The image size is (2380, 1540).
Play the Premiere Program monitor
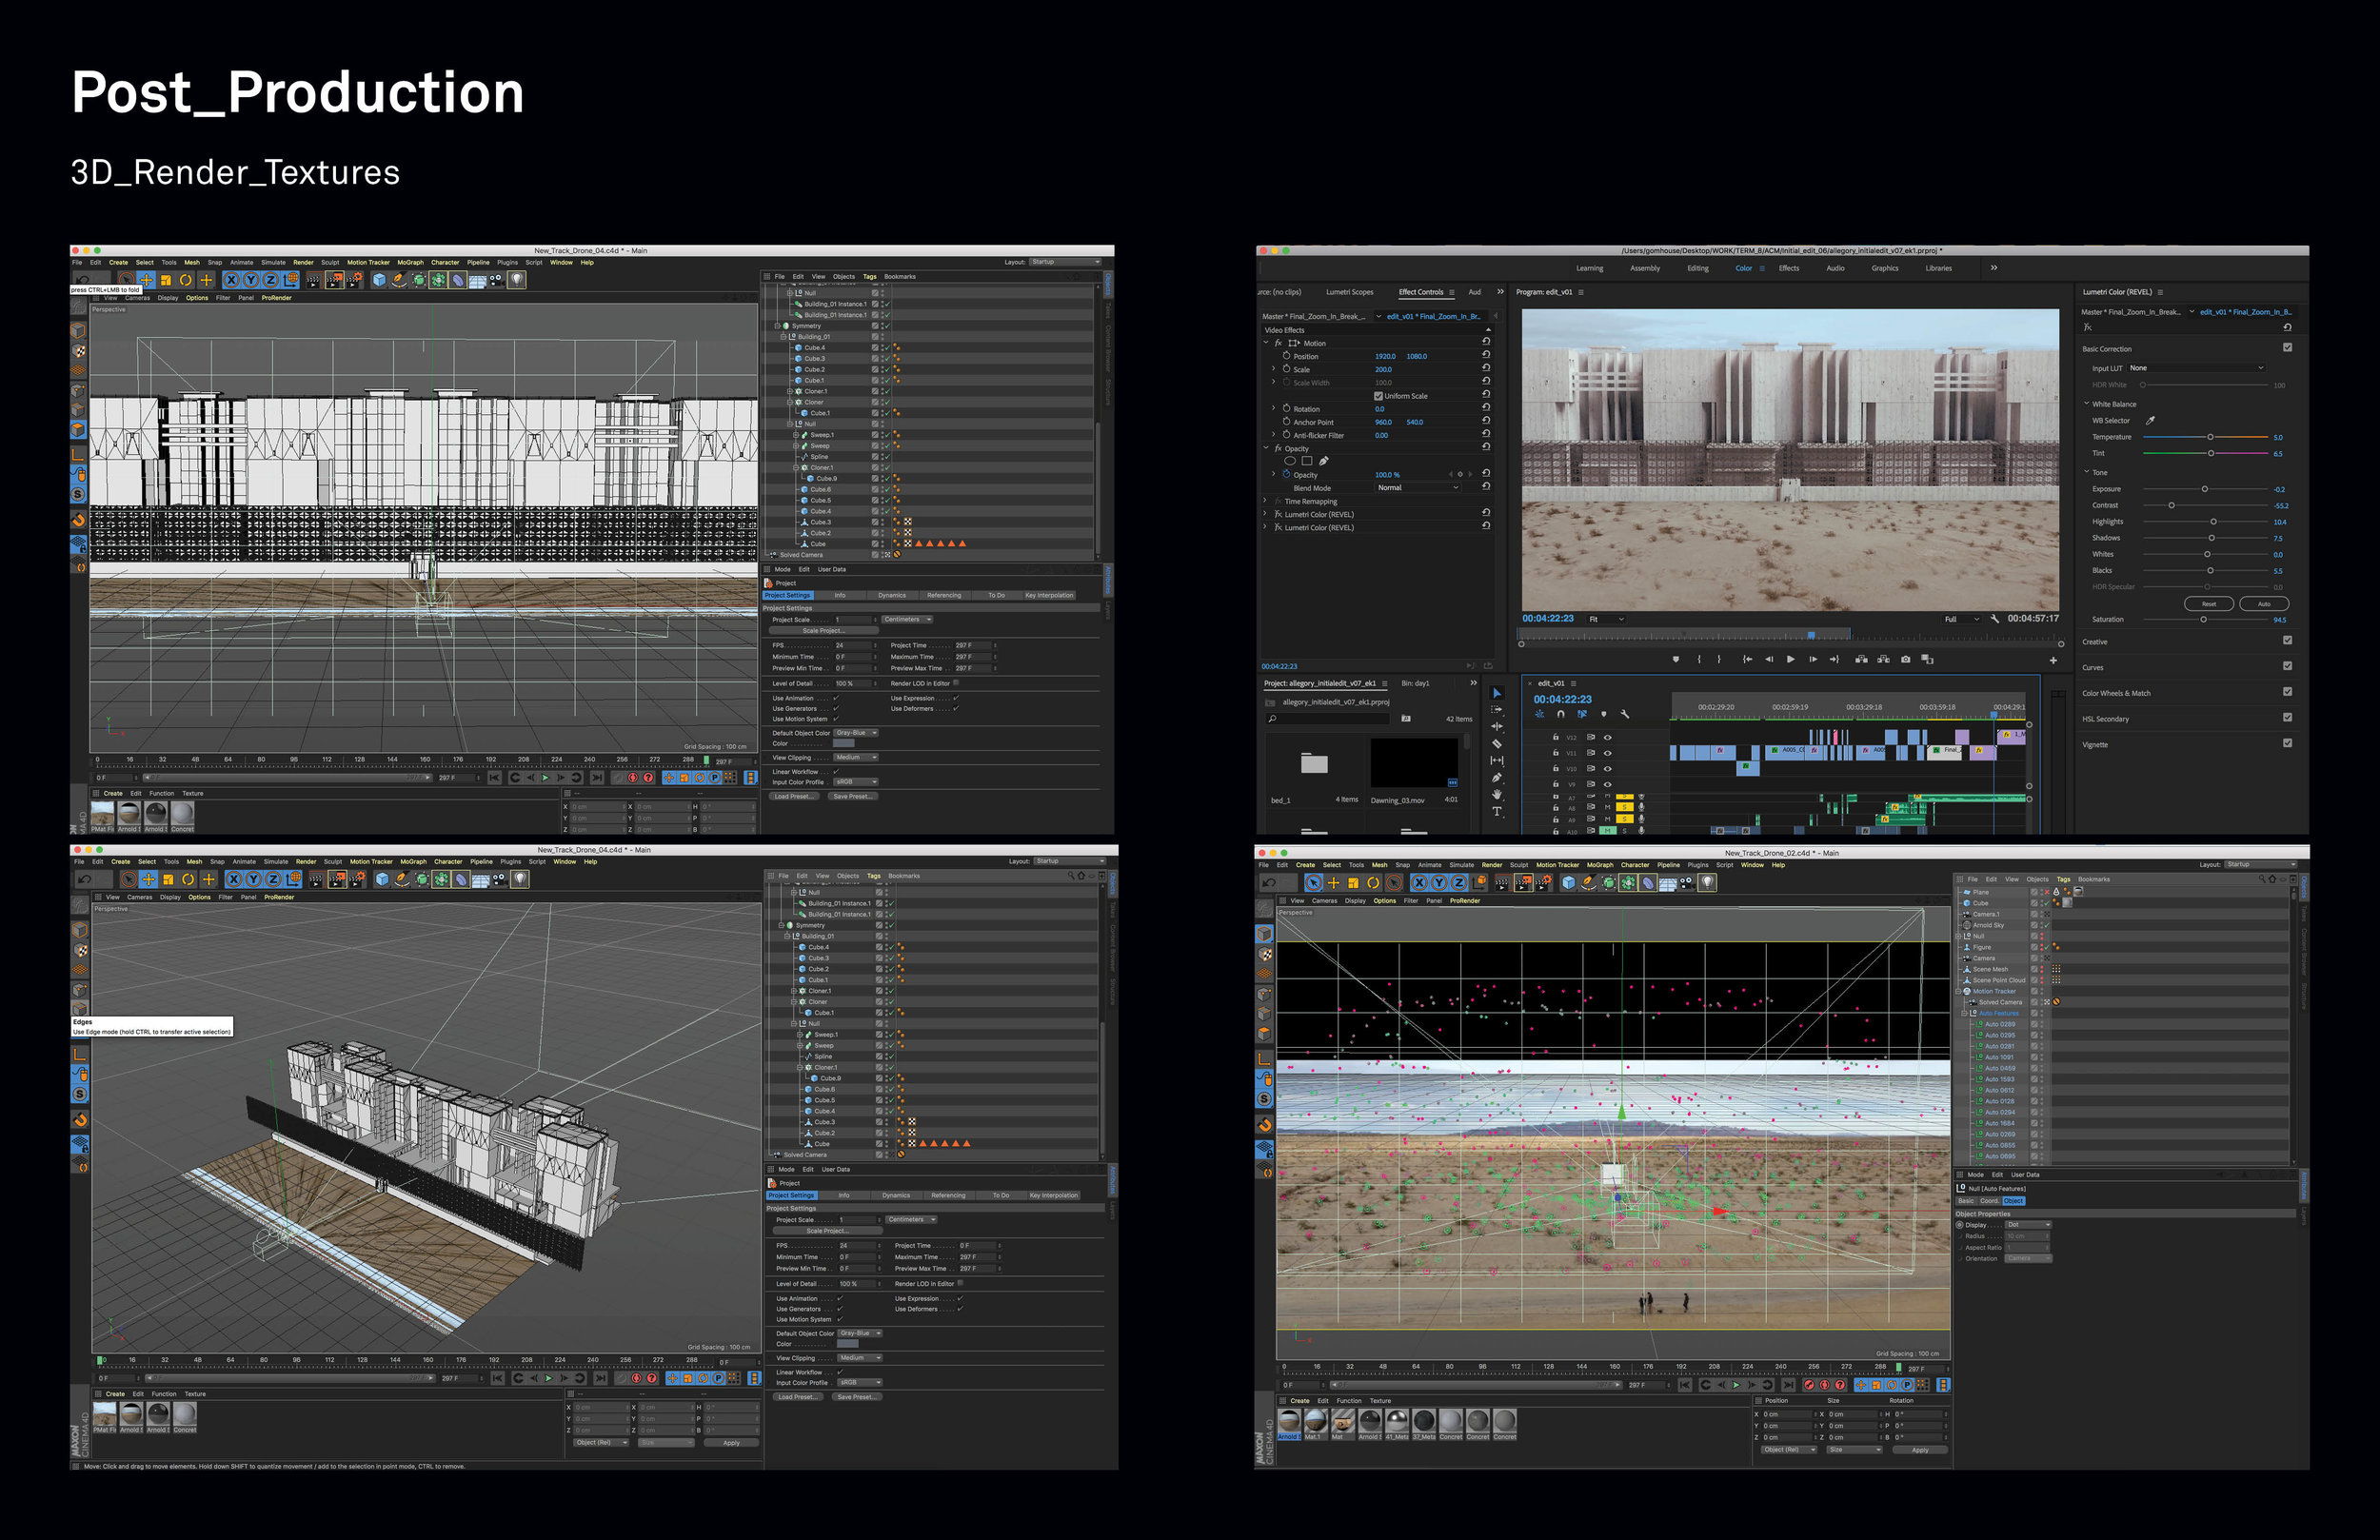(x=1791, y=659)
